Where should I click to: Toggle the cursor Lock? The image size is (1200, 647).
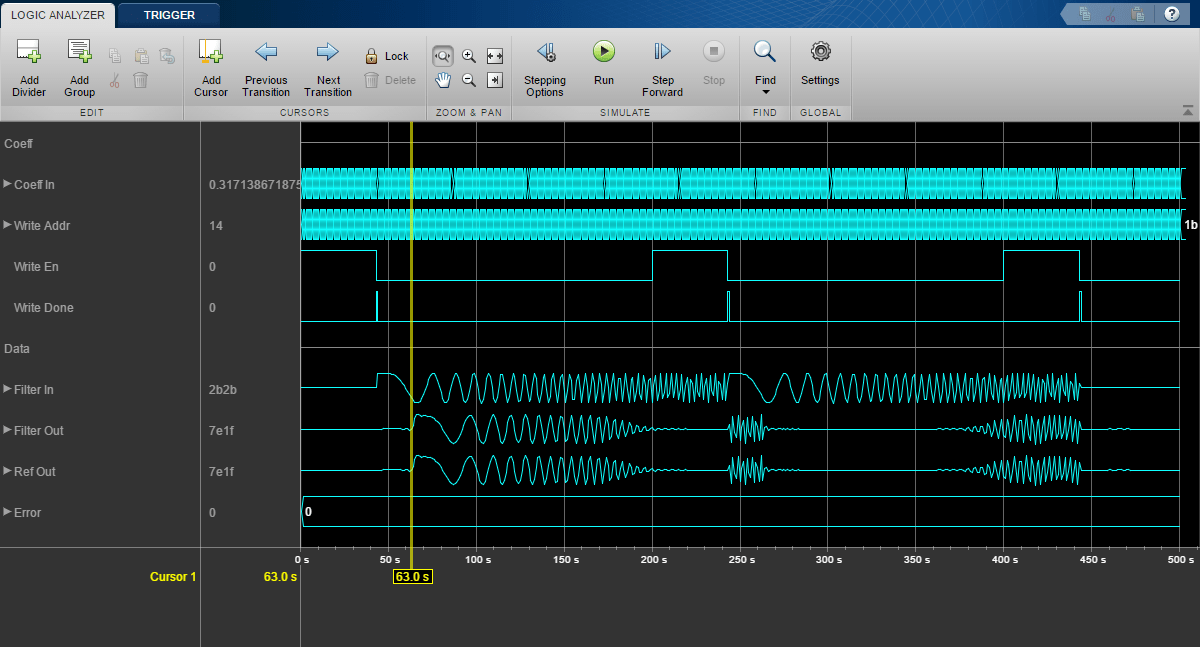(x=386, y=56)
